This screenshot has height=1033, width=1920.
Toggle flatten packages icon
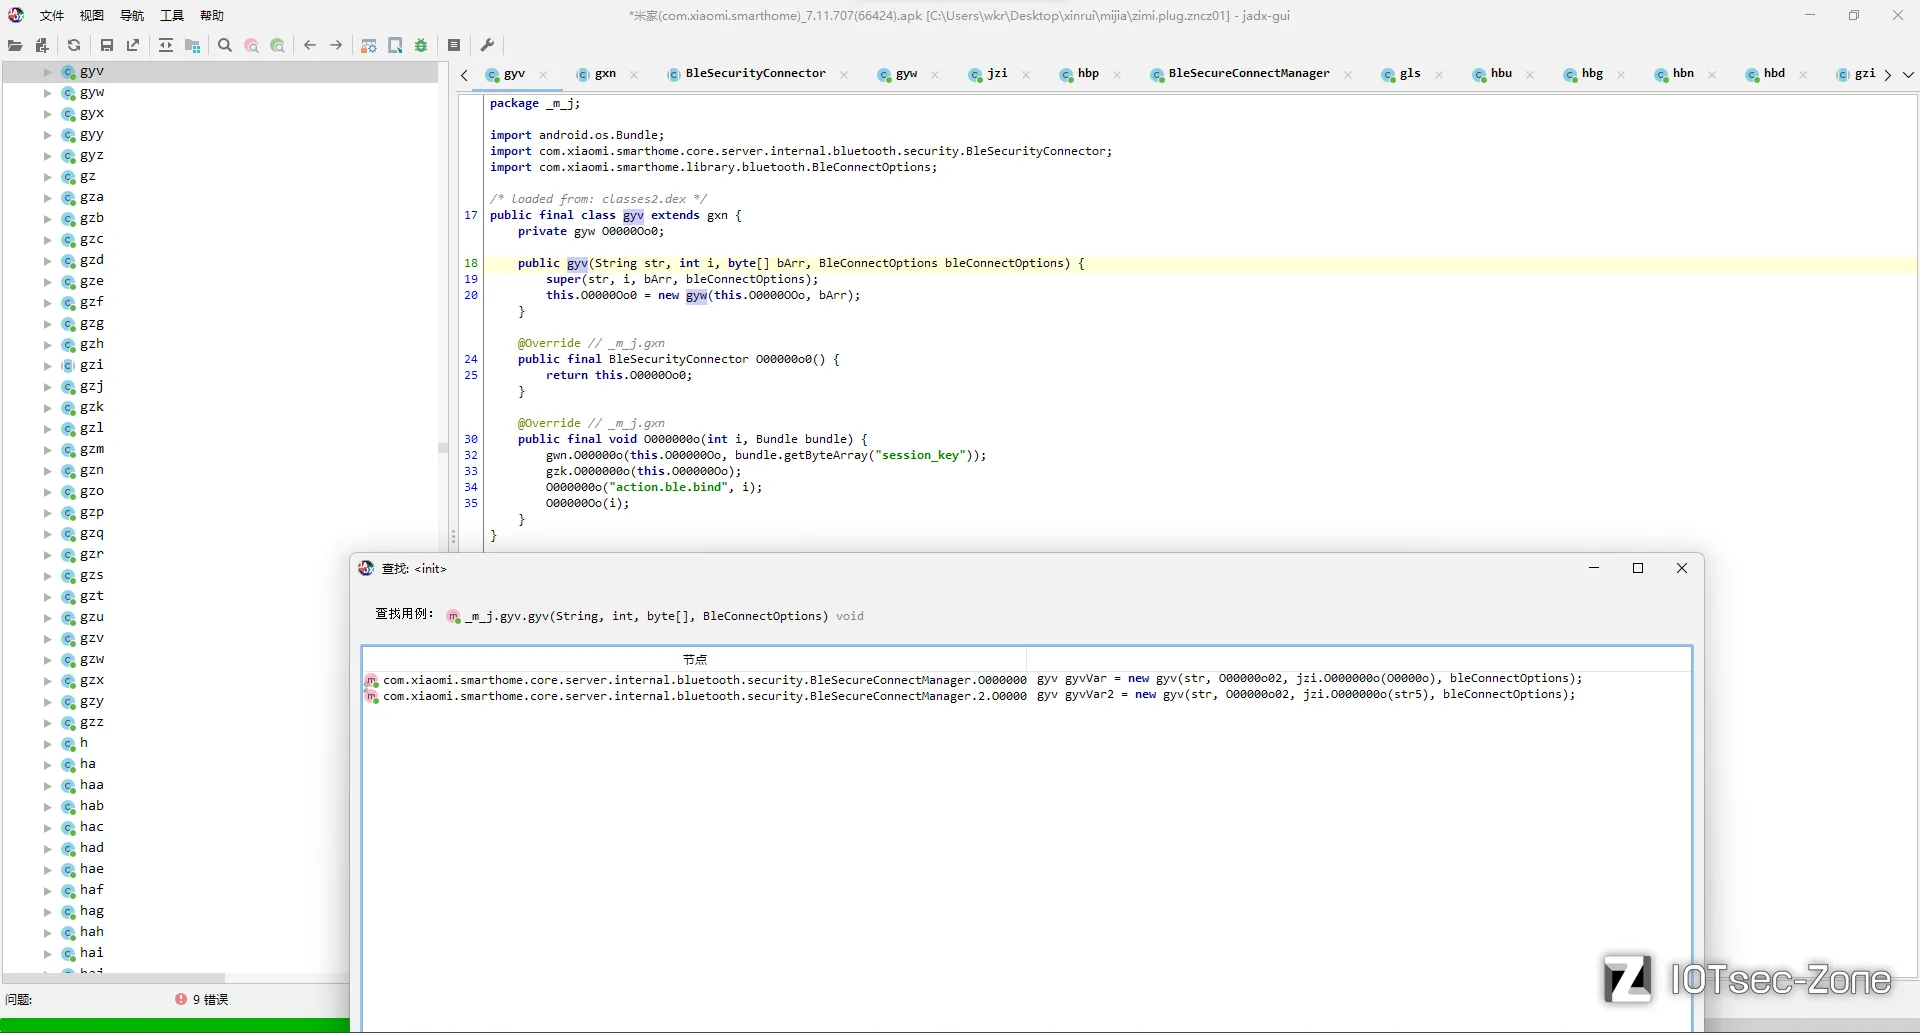click(x=193, y=45)
